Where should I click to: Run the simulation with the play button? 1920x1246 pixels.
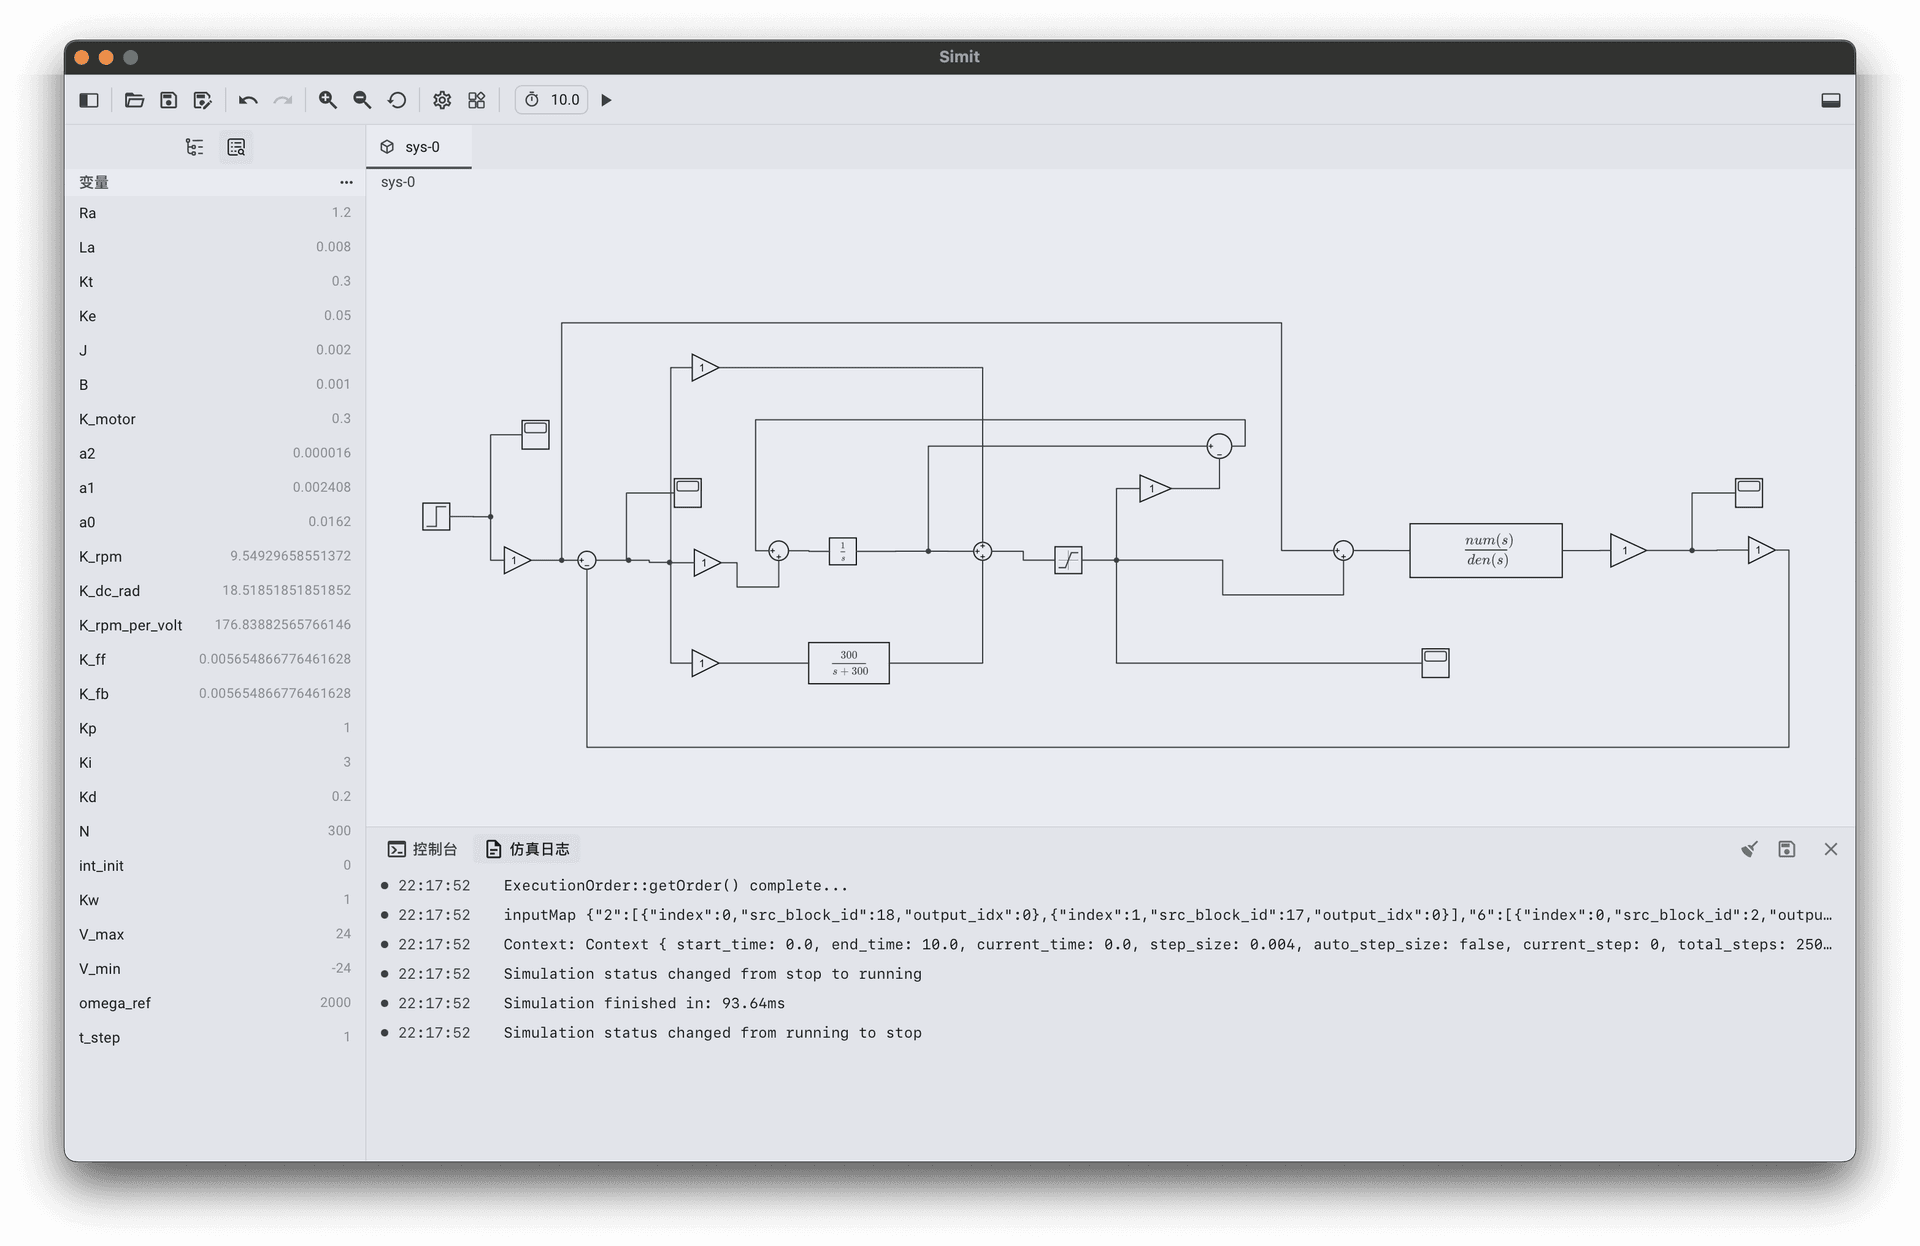pos(606,100)
